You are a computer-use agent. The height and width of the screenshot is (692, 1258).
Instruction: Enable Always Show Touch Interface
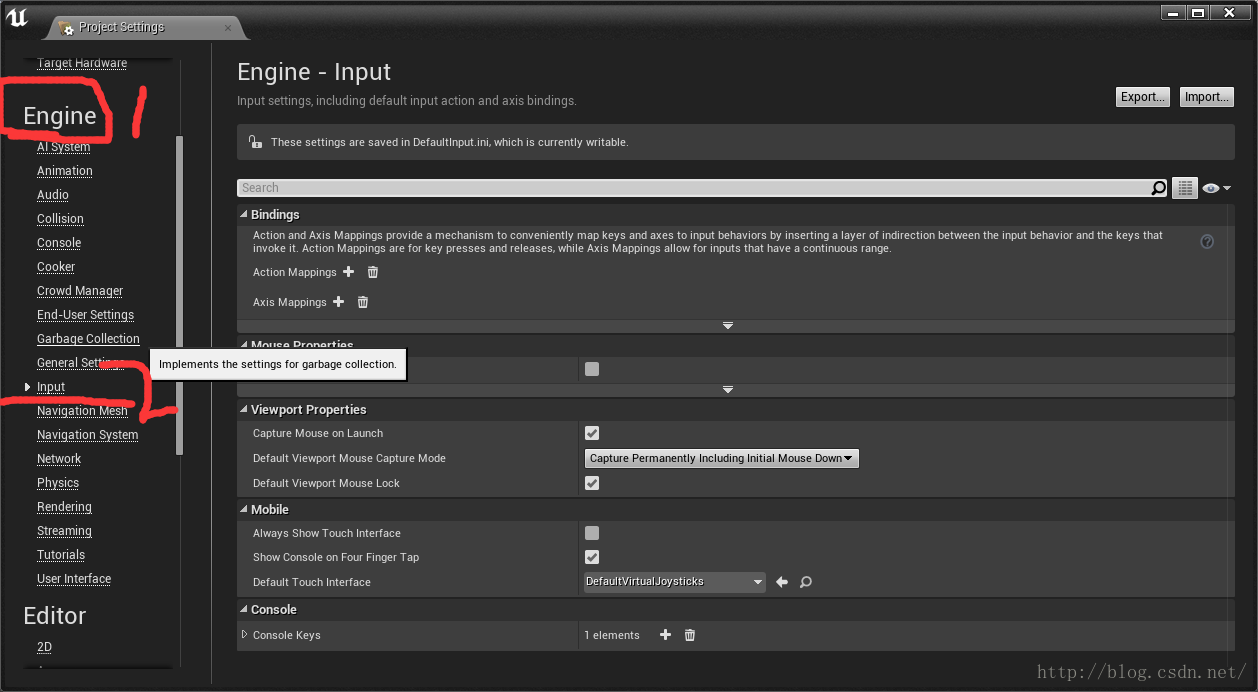coord(592,533)
